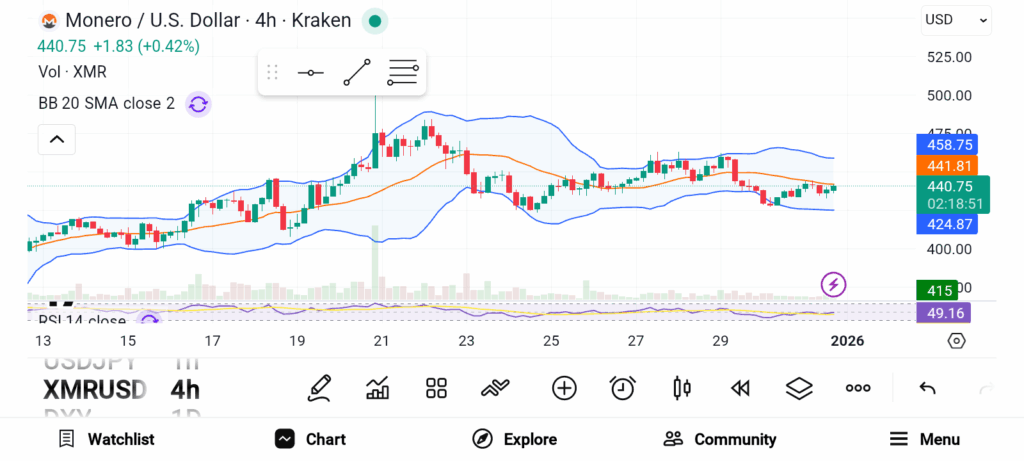Undo last action with arrow icon
The height and width of the screenshot is (461, 1024).
coord(927,388)
